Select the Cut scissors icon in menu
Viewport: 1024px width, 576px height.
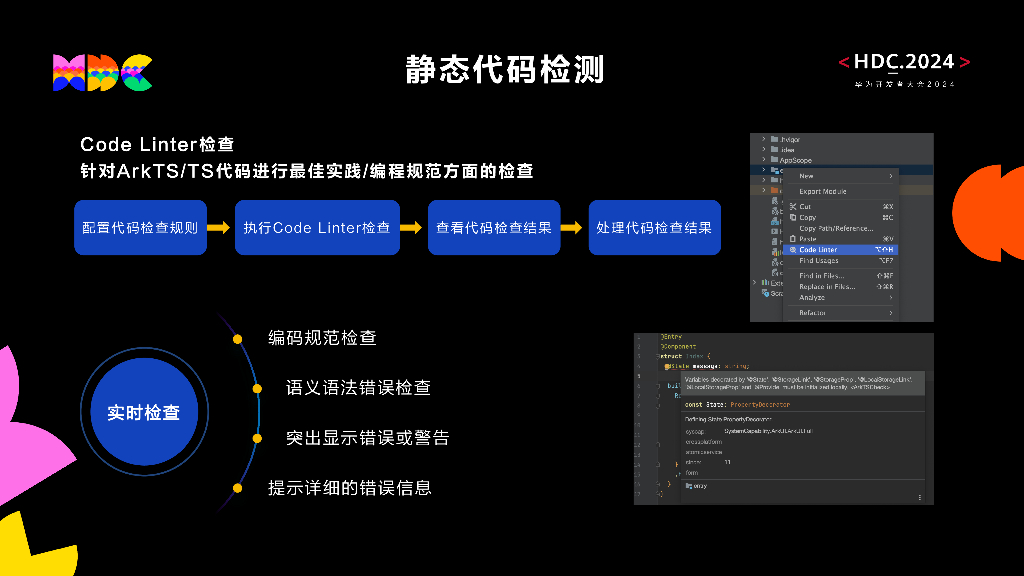coord(792,207)
